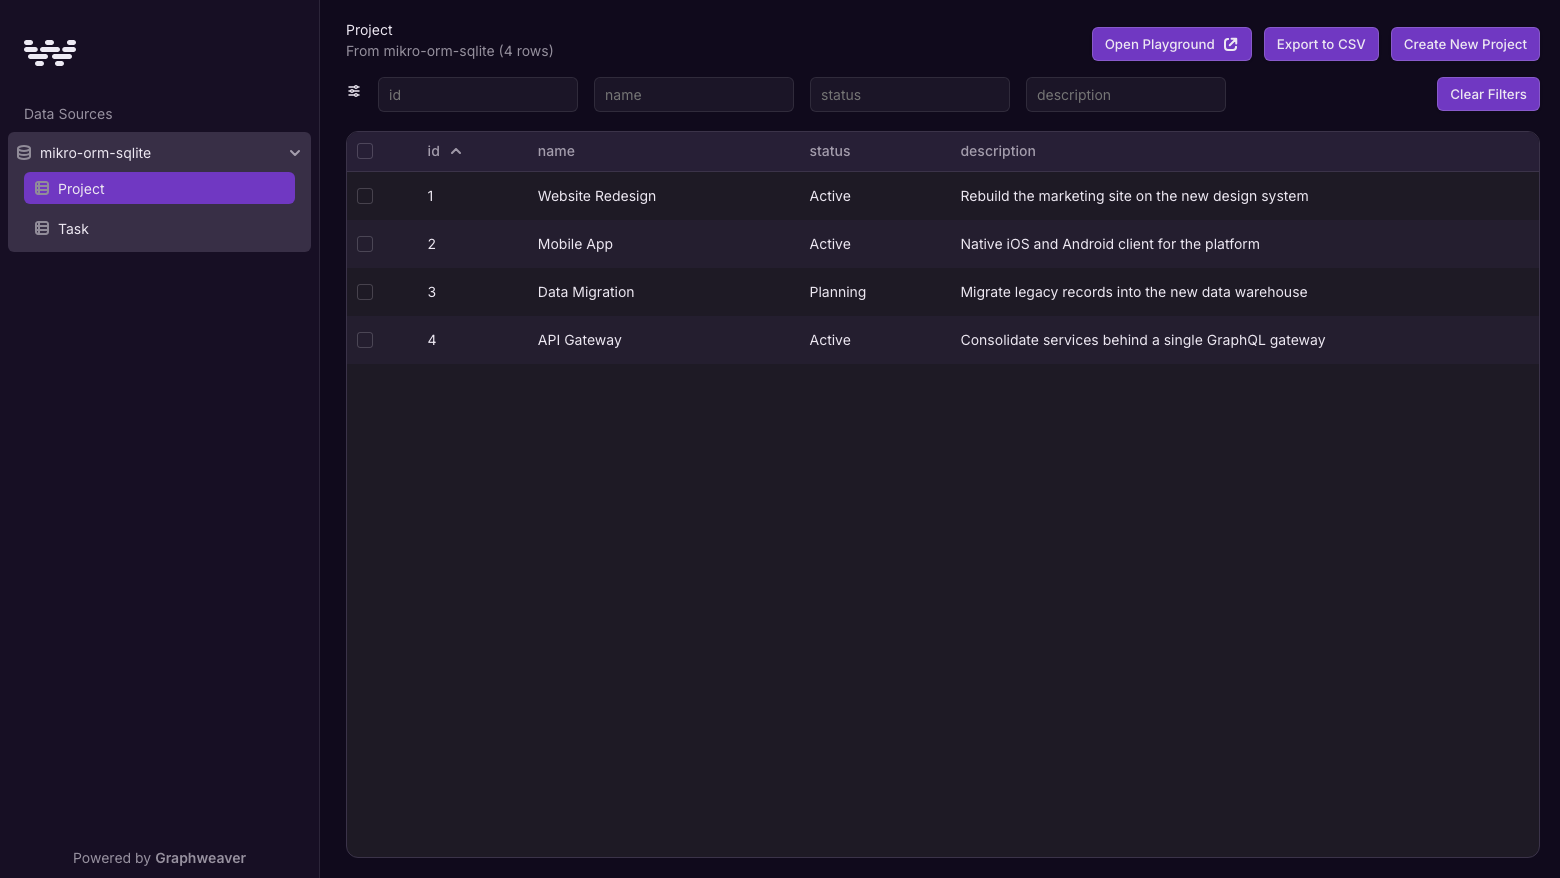Click the external link icon on Open Playground
Image resolution: width=1560 pixels, height=878 pixels.
[1231, 44]
